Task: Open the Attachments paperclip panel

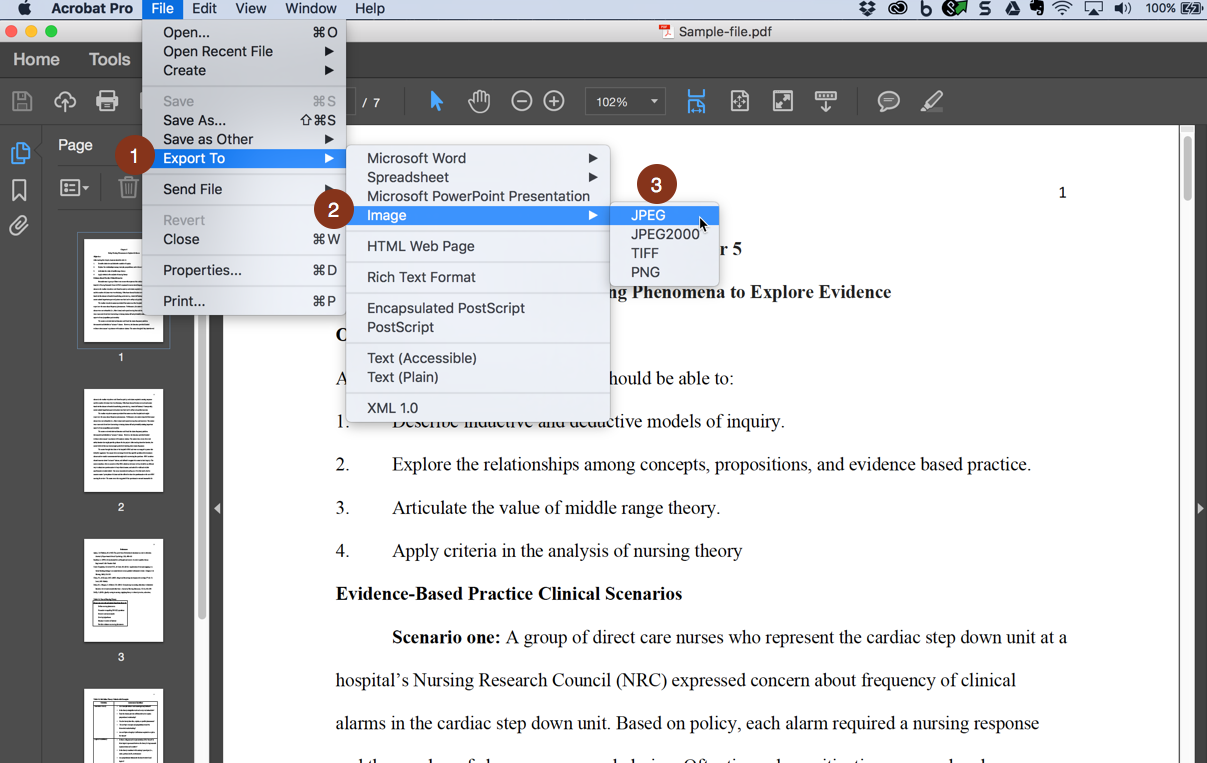Action: 19,226
